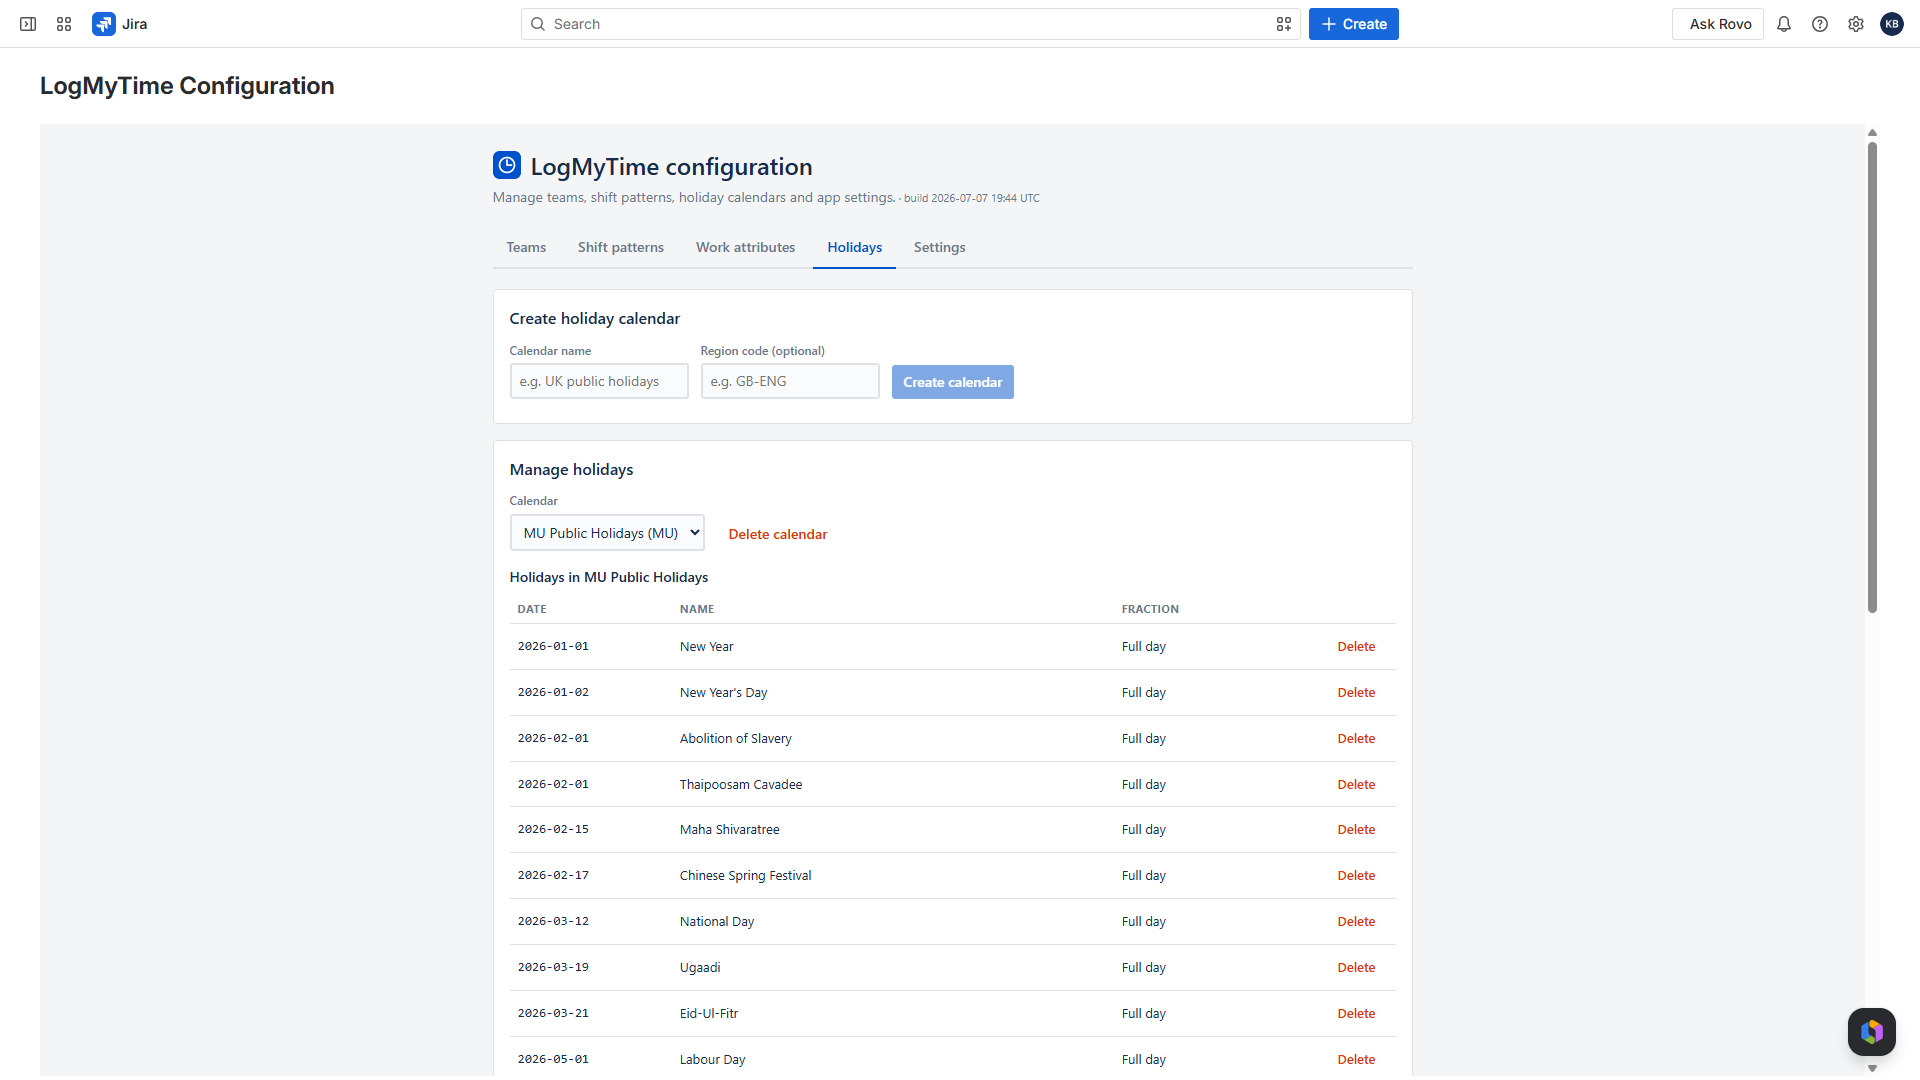Screen dimensions: 1920x1080
Task: Click the Ask Rovo button
Action: (x=1718, y=24)
